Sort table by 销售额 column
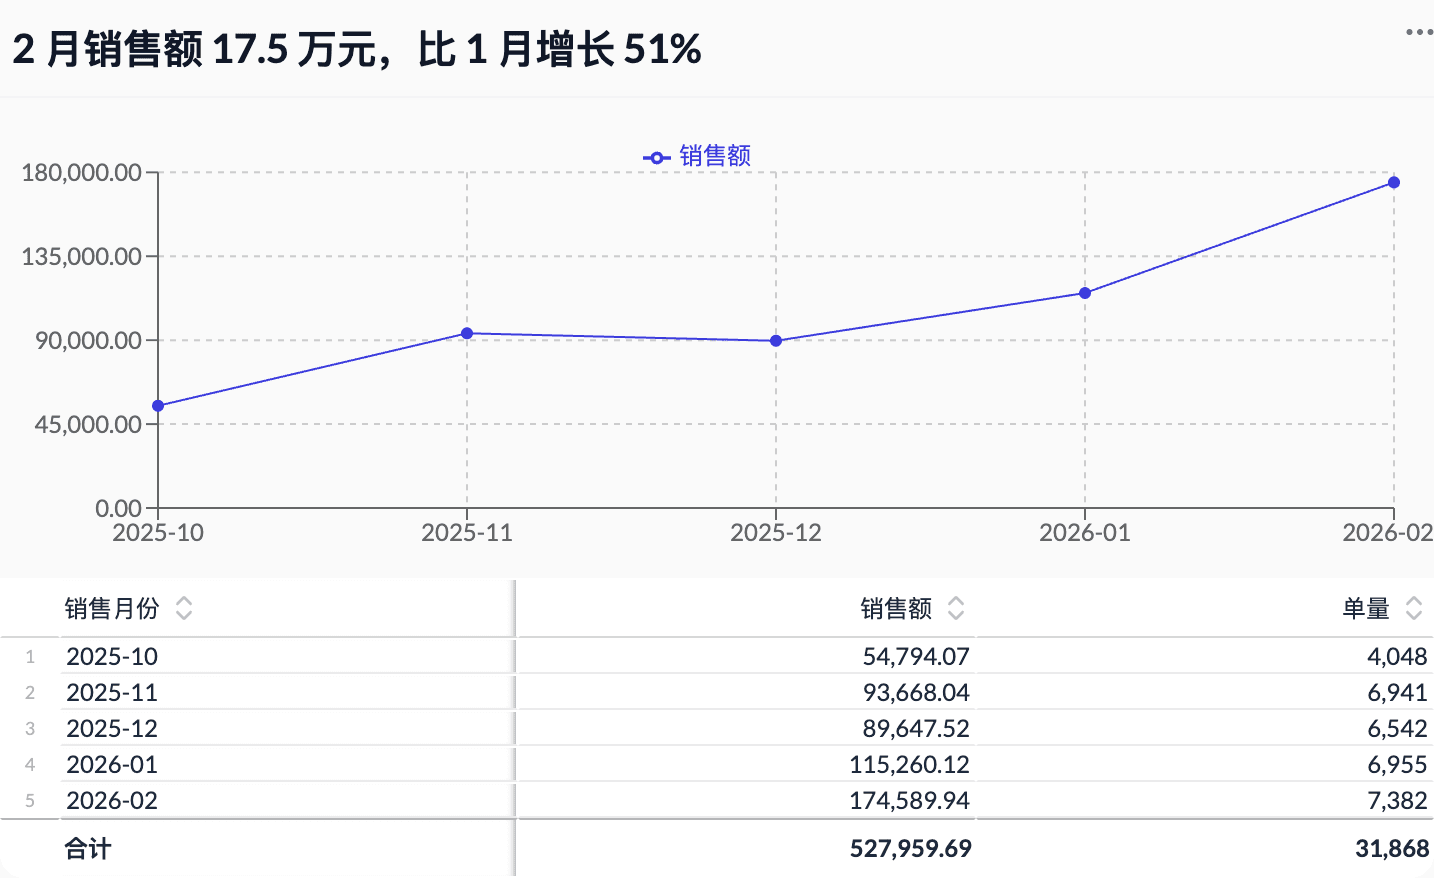The width and height of the screenshot is (1434, 878). coord(956,608)
